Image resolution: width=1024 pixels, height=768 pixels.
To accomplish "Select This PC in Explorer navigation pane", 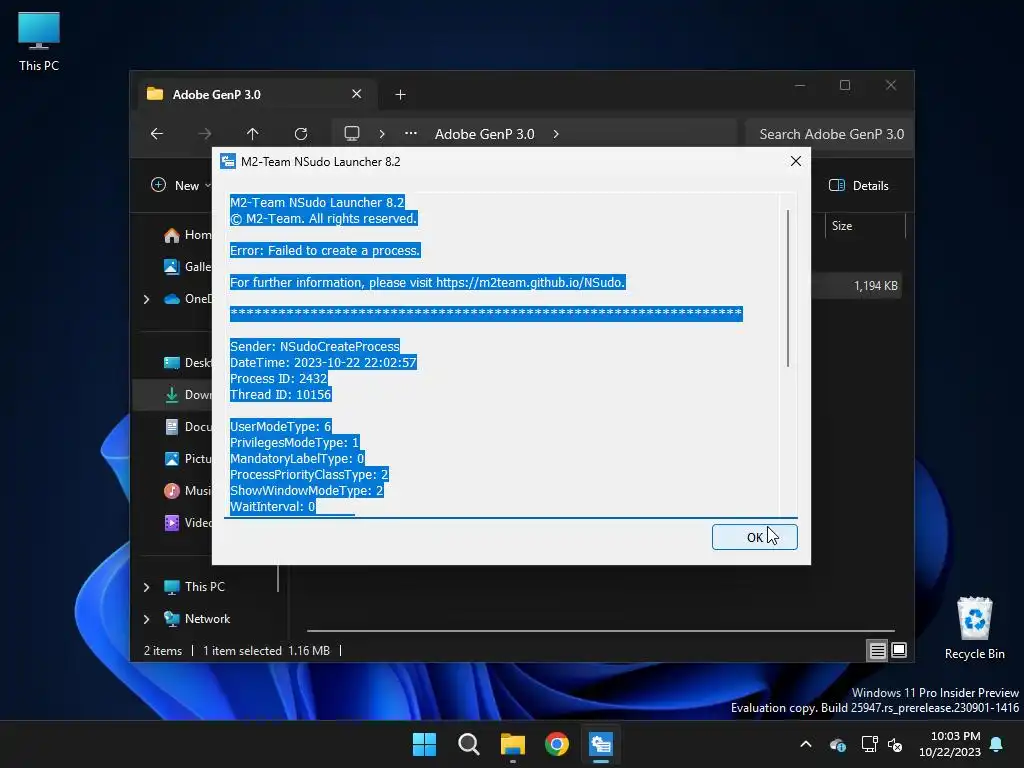I will click(195, 586).
